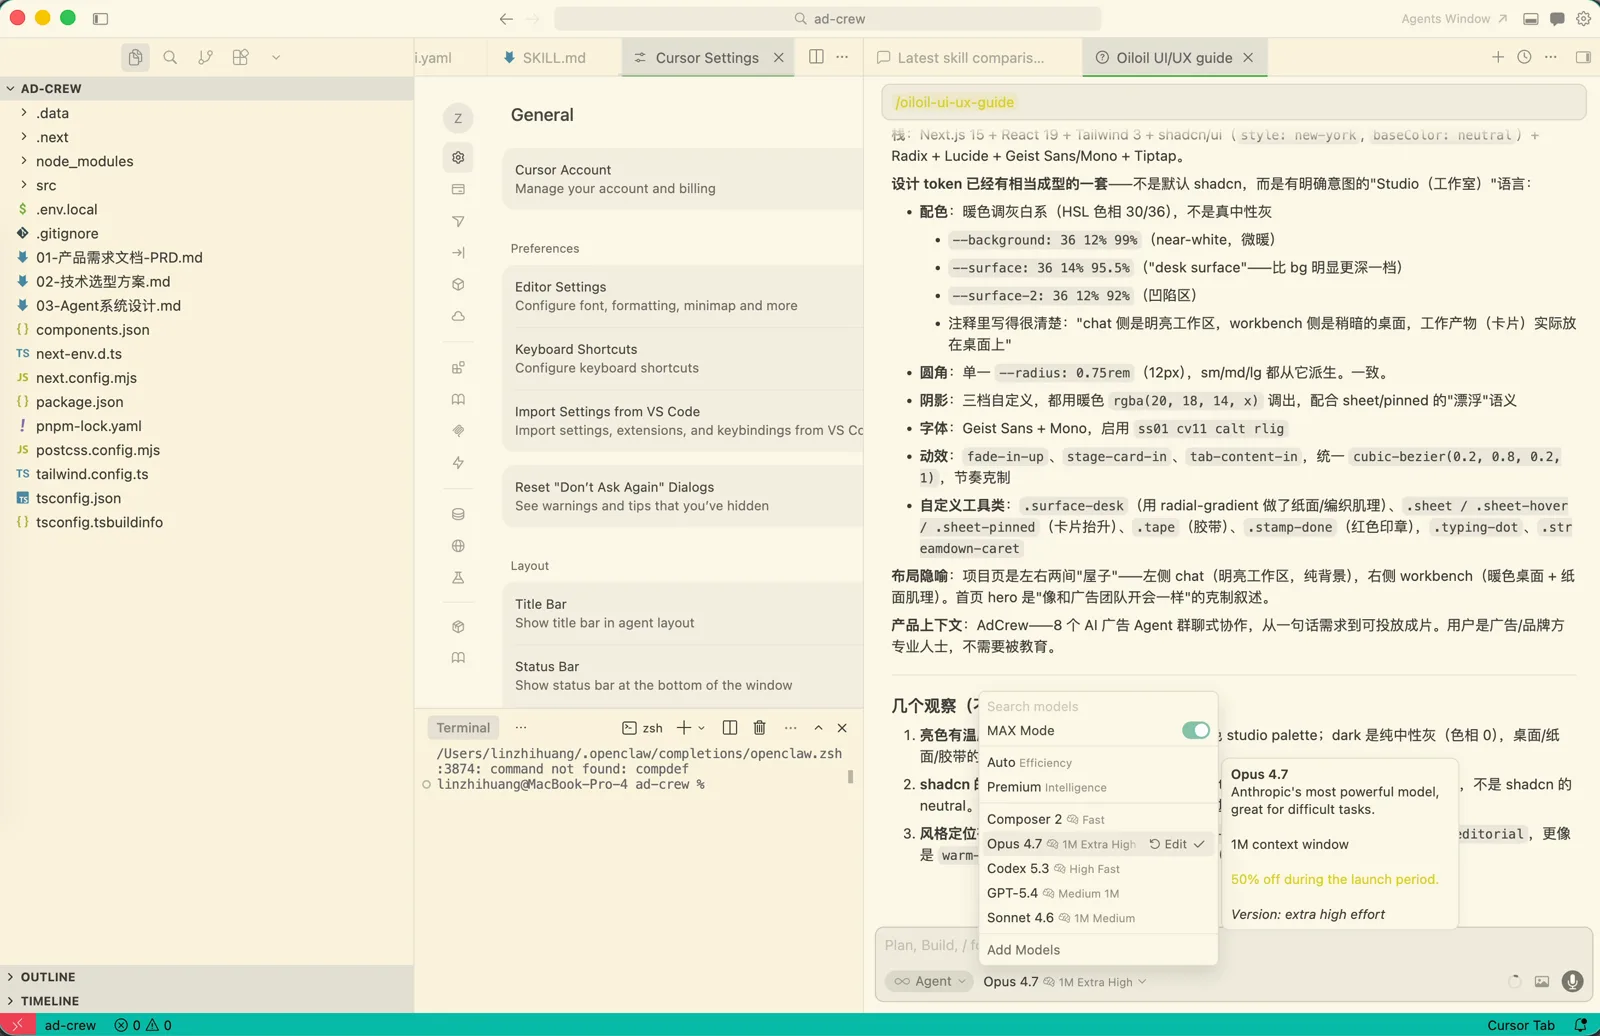
Task: Open Editor Settings row
Action: 684,296
